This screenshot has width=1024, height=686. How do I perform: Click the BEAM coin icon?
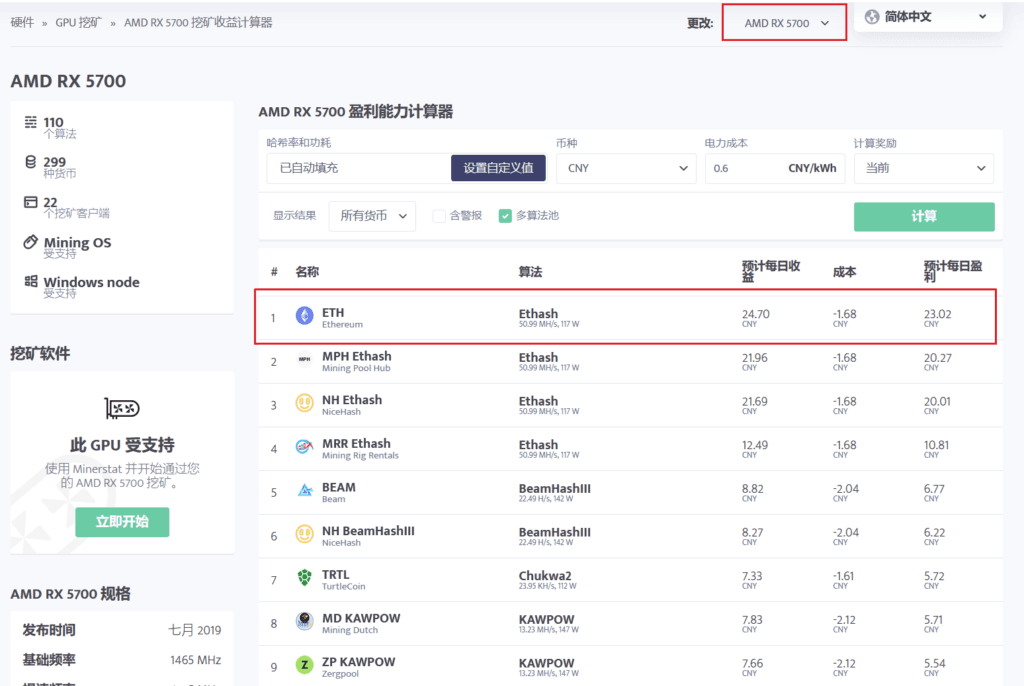pyautogui.click(x=304, y=492)
